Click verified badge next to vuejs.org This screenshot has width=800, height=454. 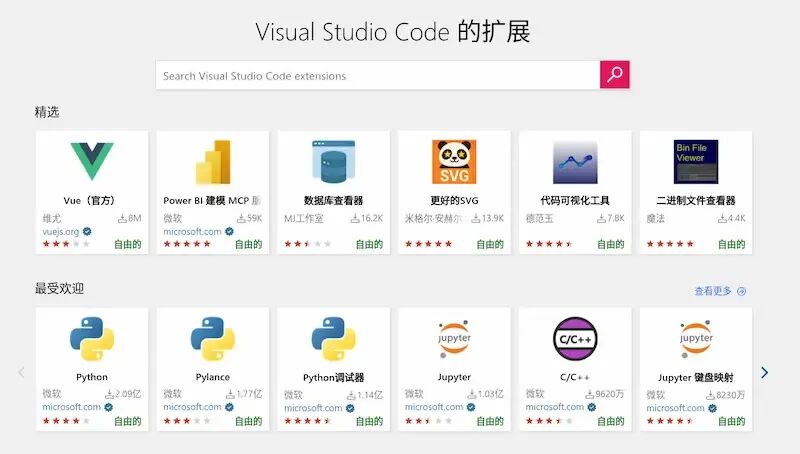point(87,232)
